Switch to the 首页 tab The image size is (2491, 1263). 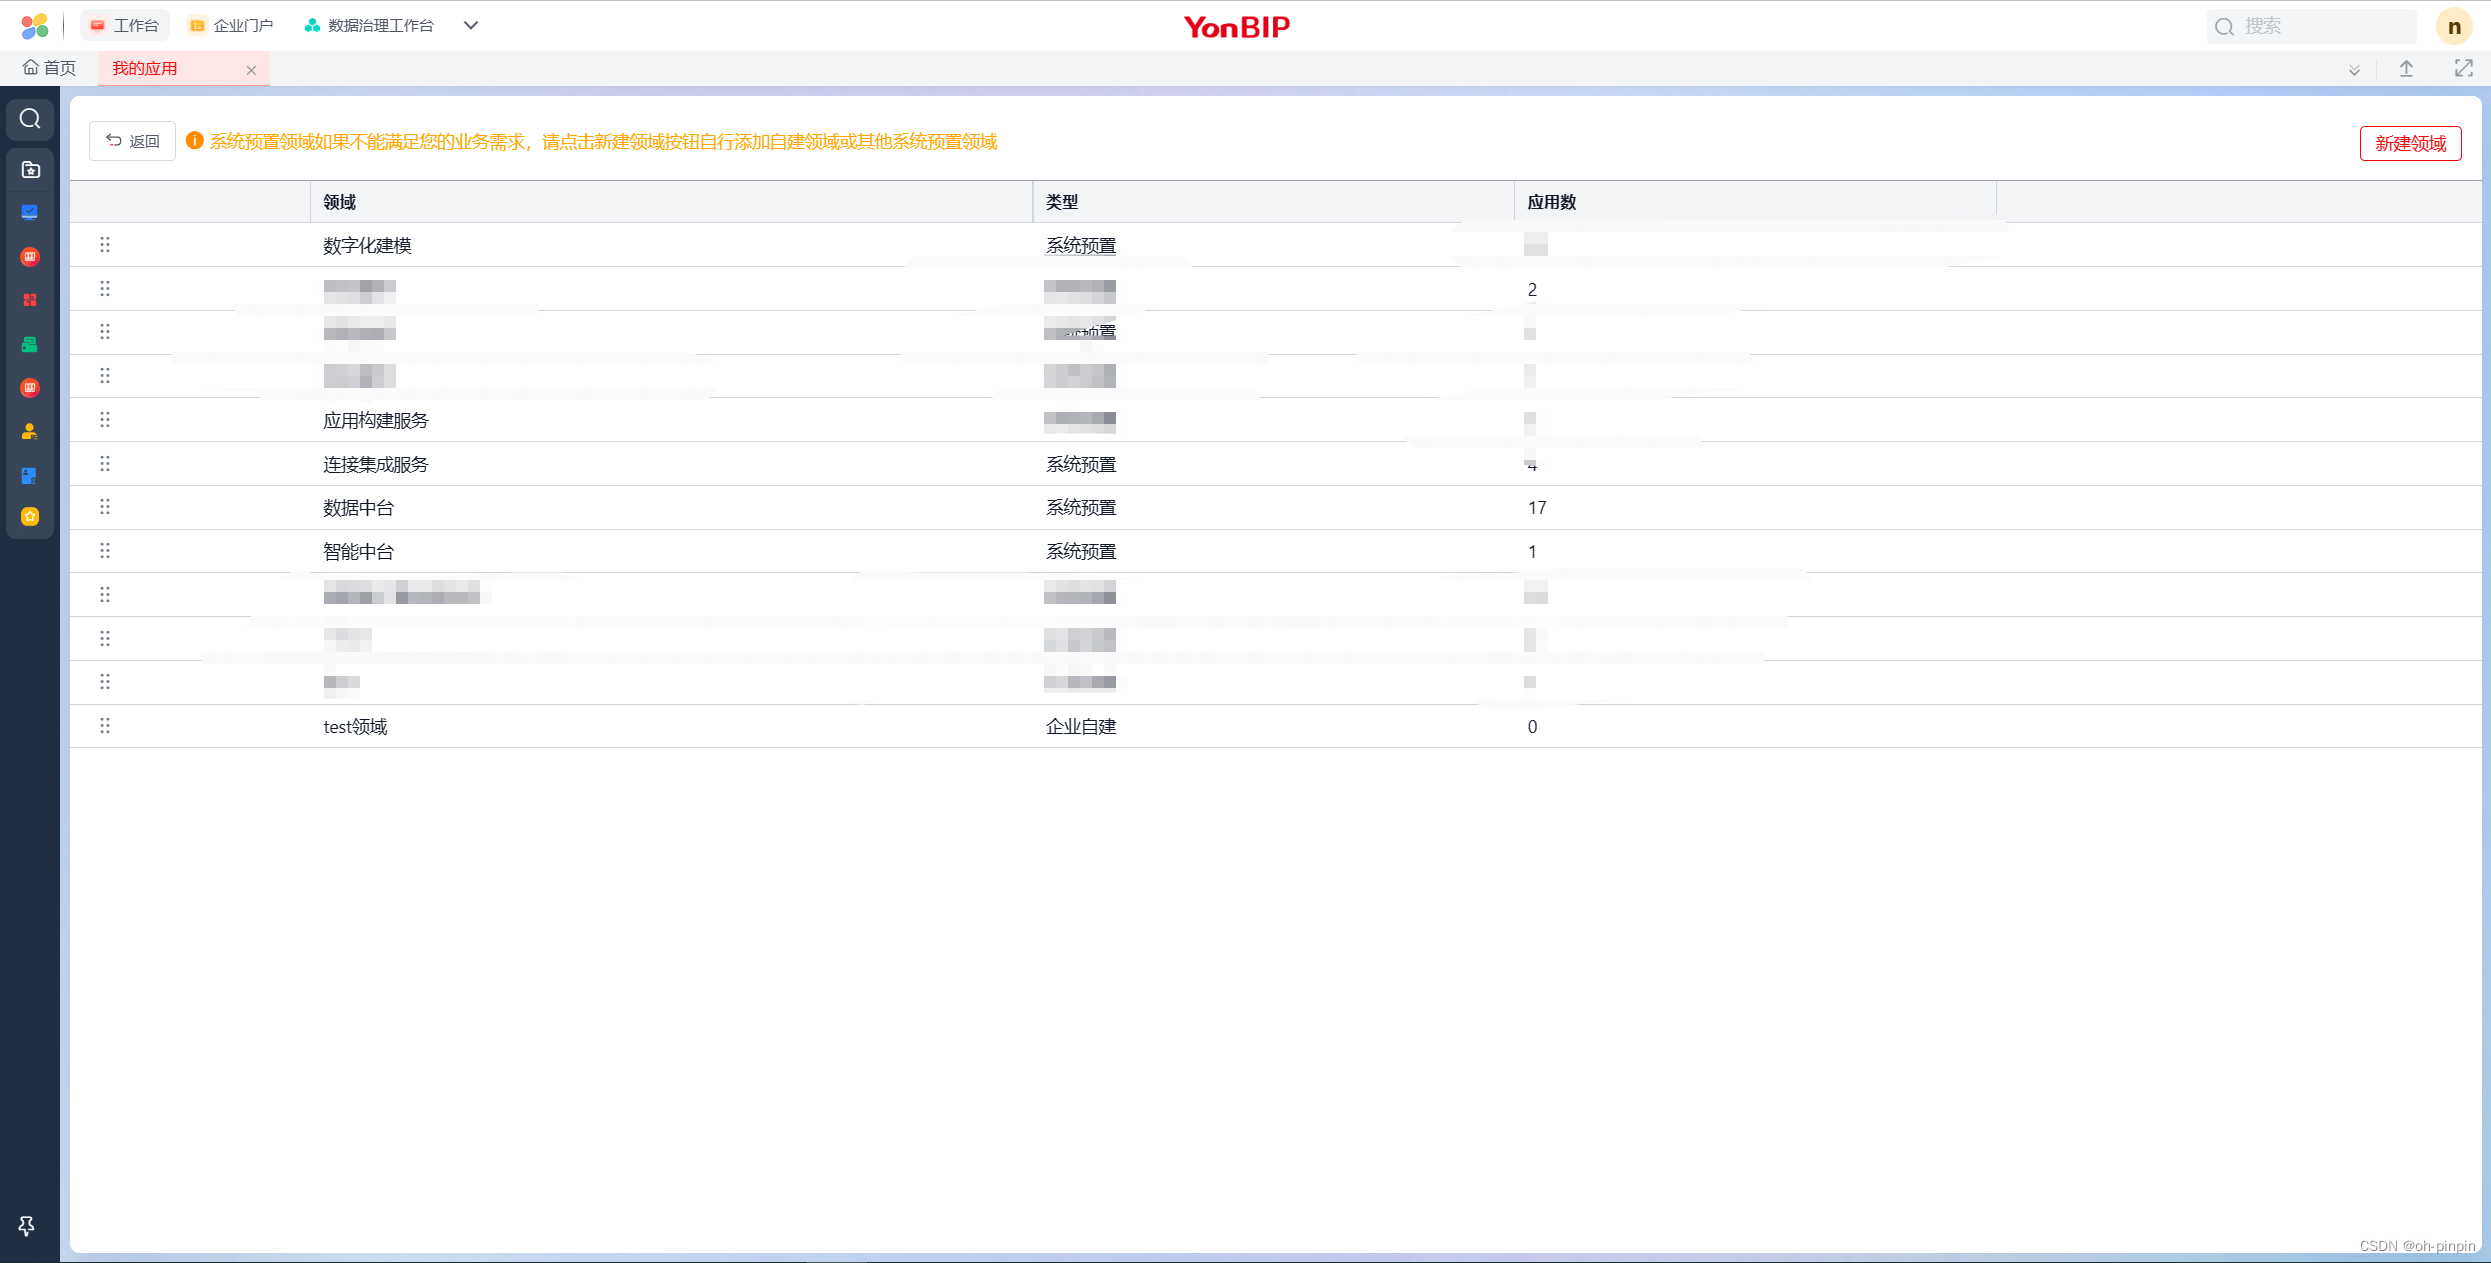[50, 68]
